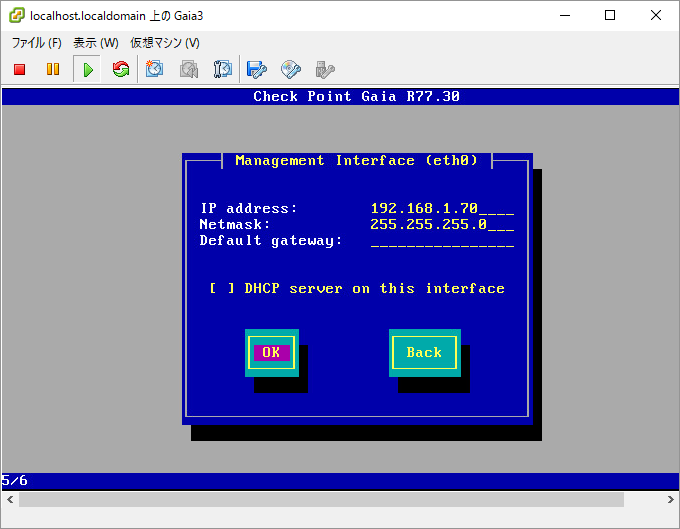
Task: Click the VMware console app icon in title bar
Action: (16, 16)
